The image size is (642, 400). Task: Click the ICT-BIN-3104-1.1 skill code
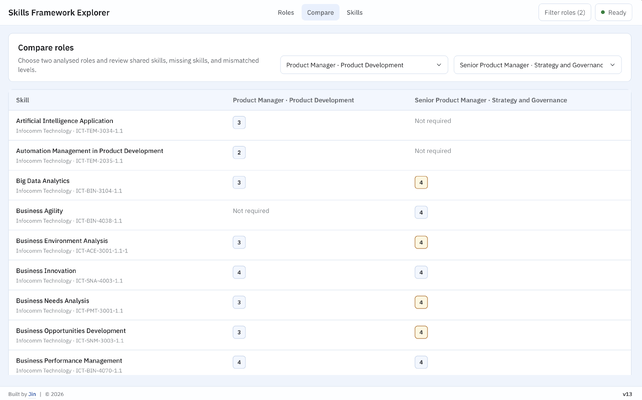pos(99,191)
